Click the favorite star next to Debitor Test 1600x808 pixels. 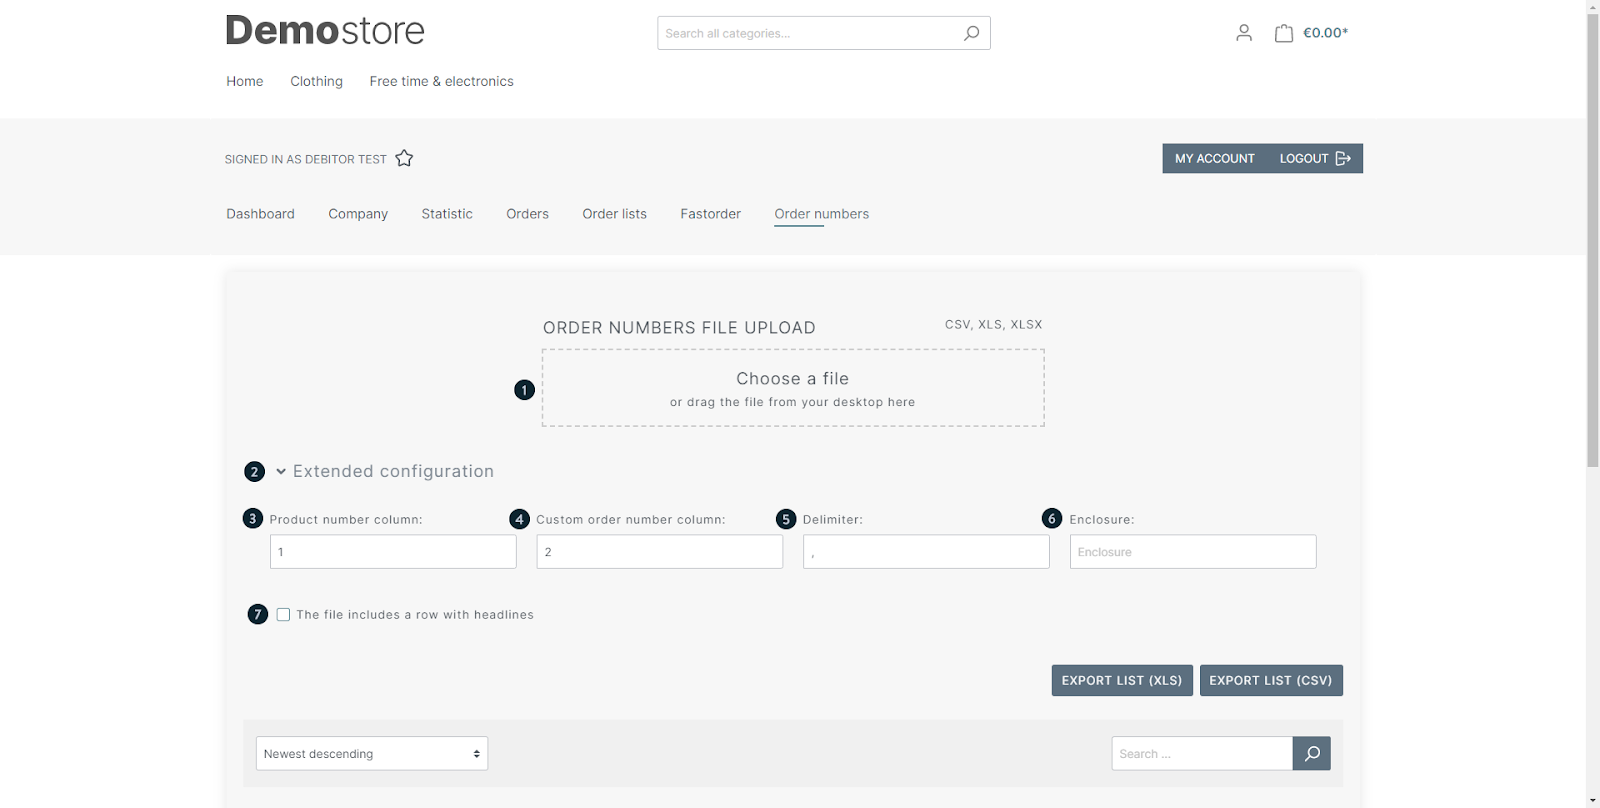click(x=404, y=158)
